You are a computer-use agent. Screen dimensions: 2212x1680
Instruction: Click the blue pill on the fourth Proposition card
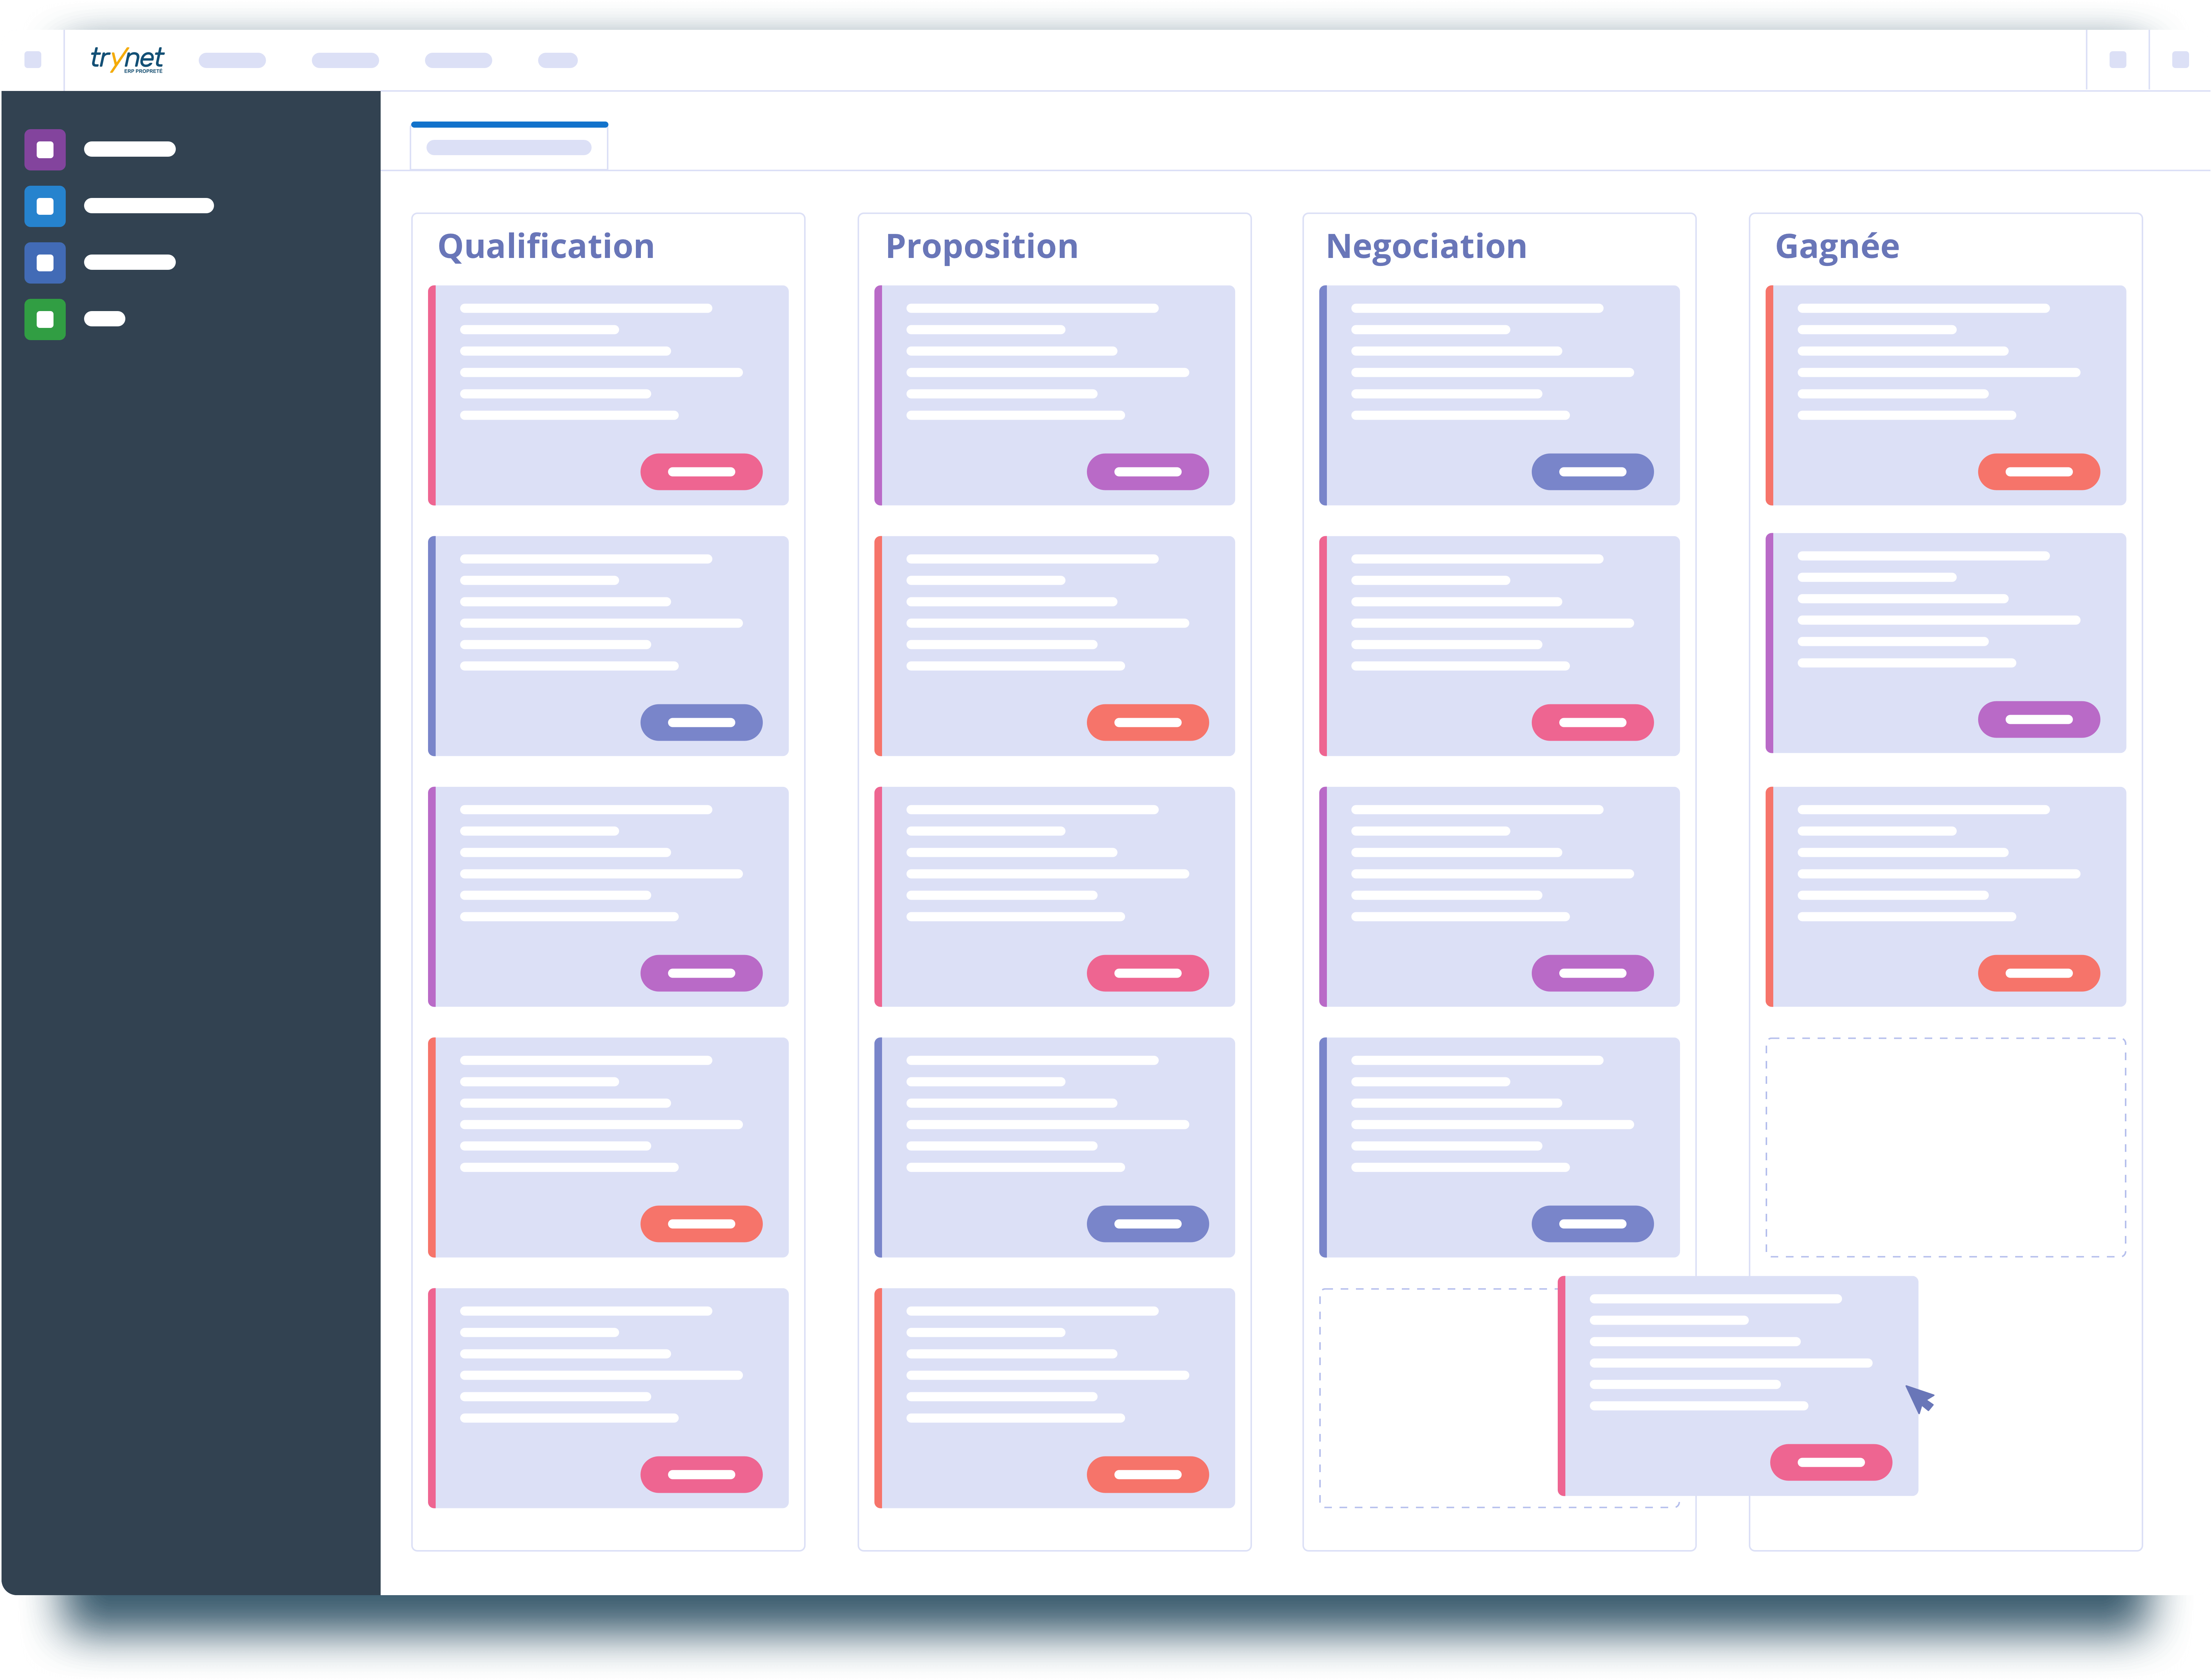(1148, 1224)
